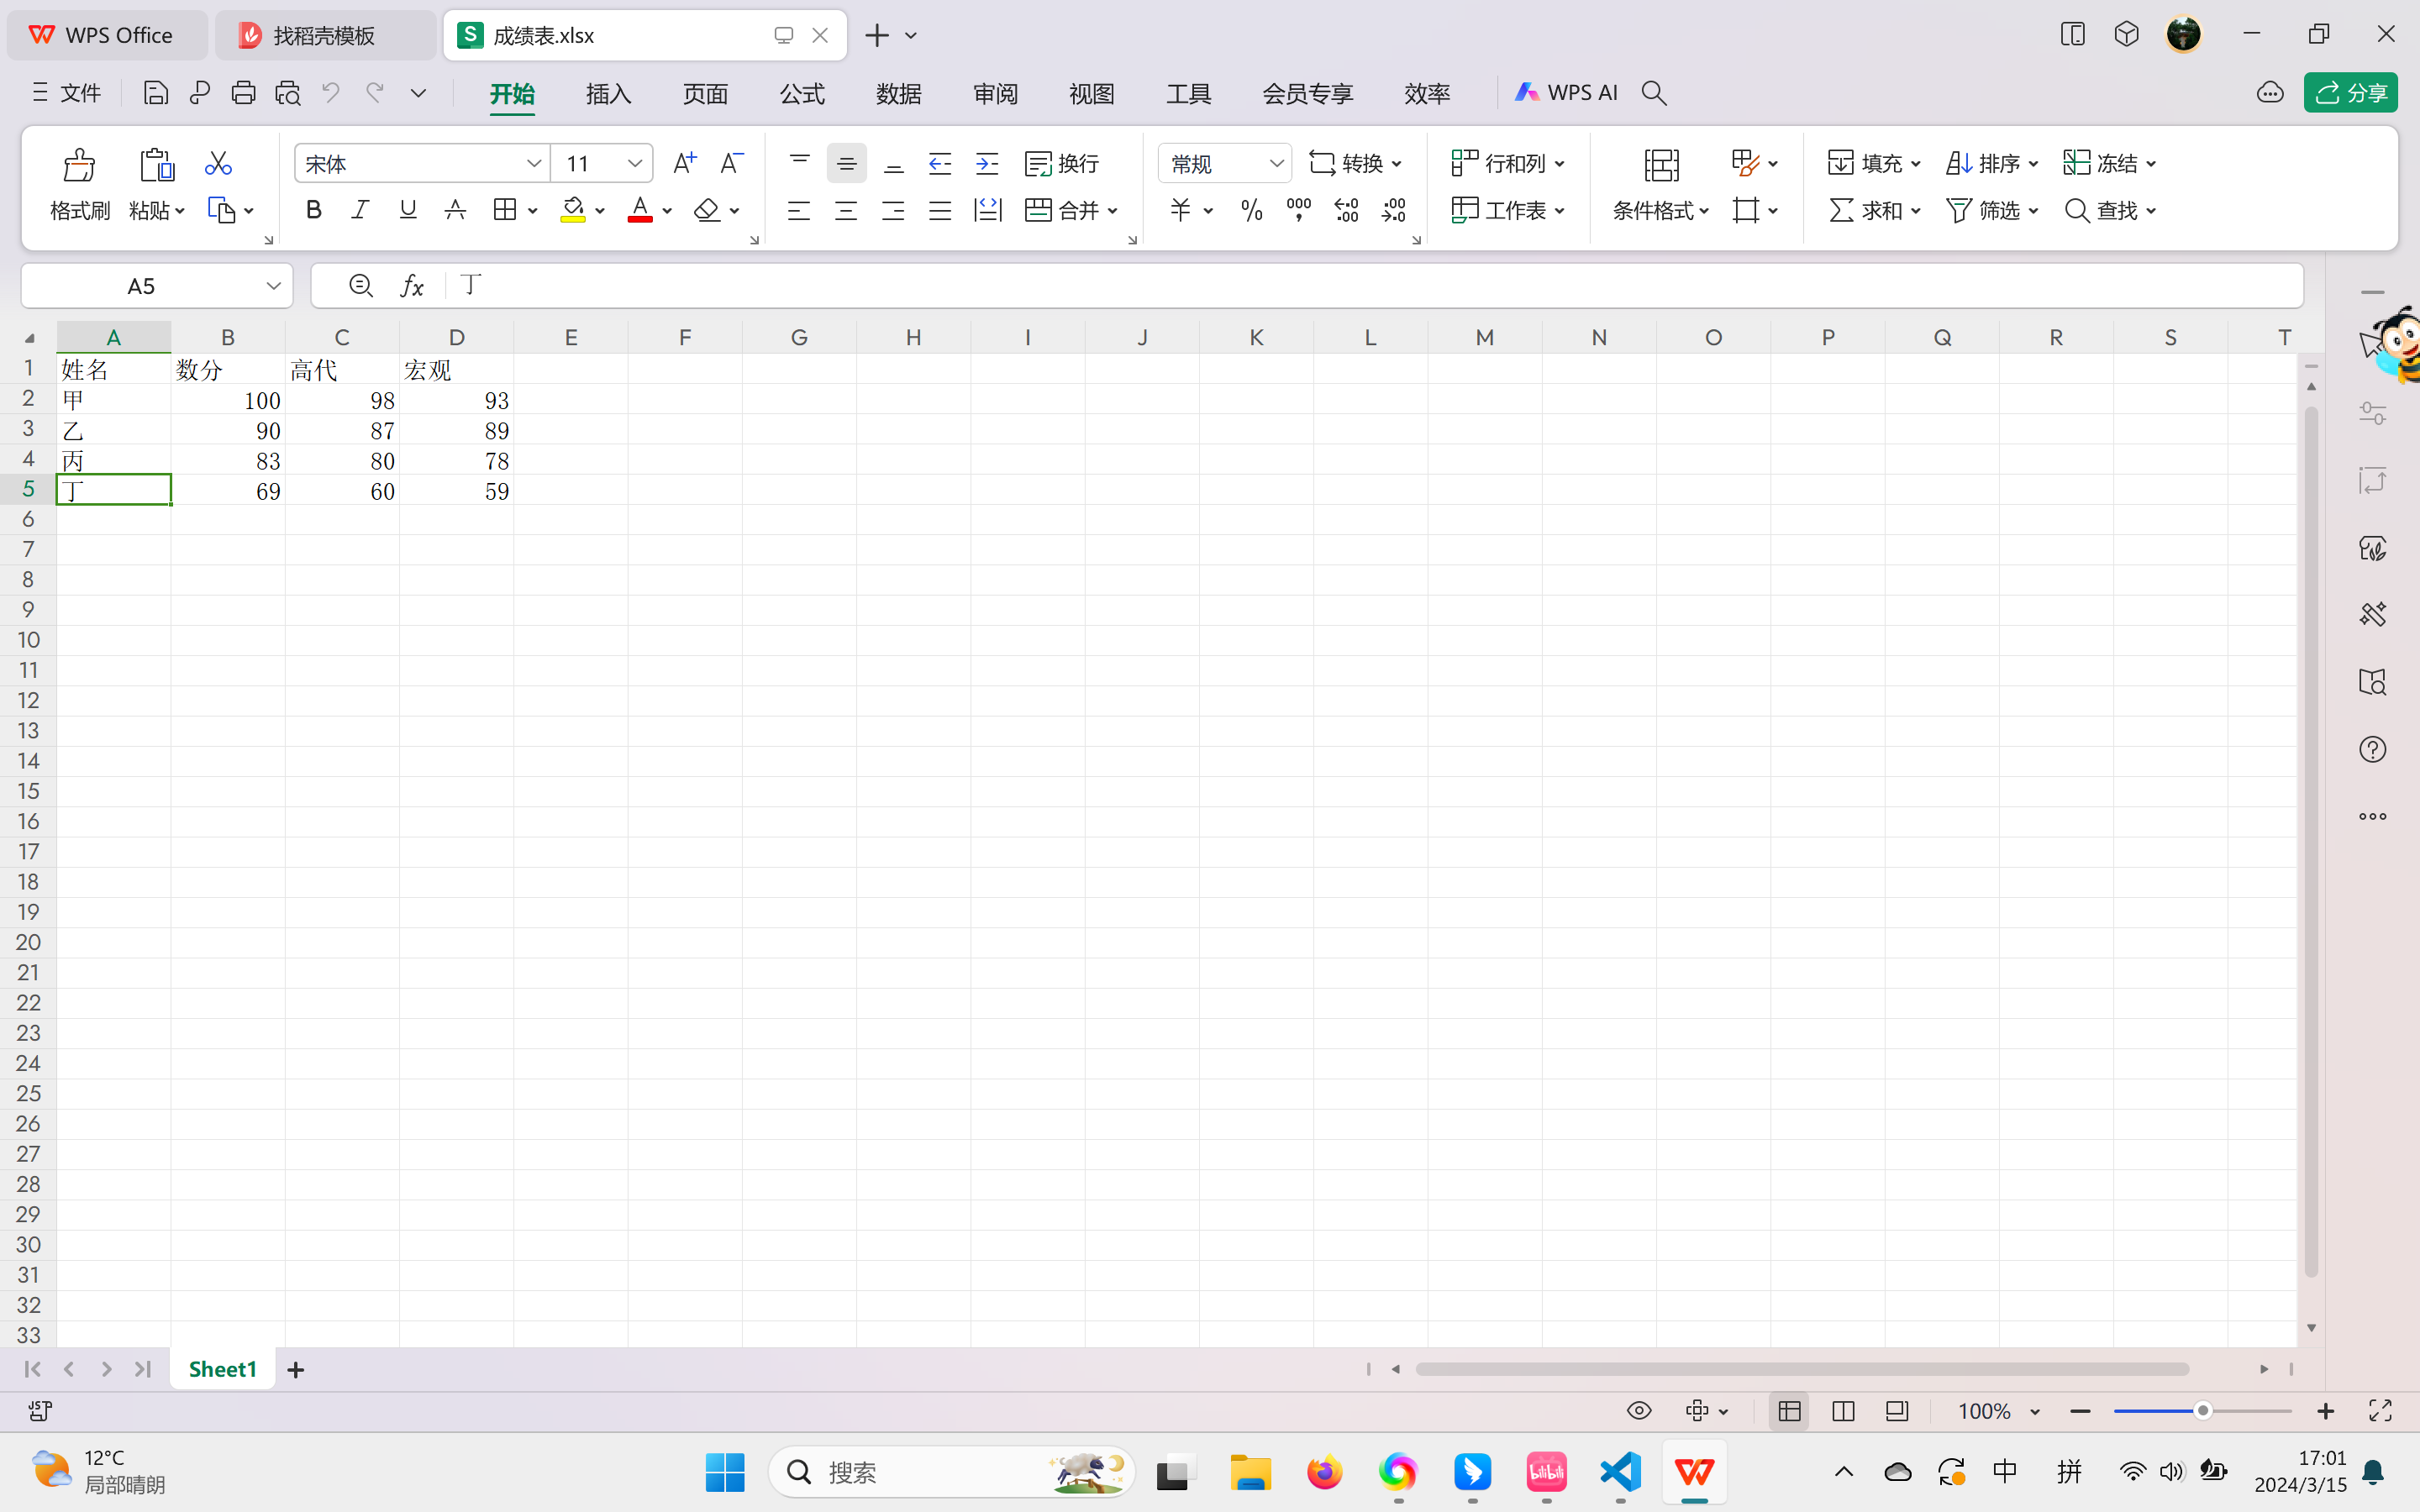Image resolution: width=2420 pixels, height=1512 pixels.
Task: Click the Print icon in quick toolbar
Action: (243, 93)
